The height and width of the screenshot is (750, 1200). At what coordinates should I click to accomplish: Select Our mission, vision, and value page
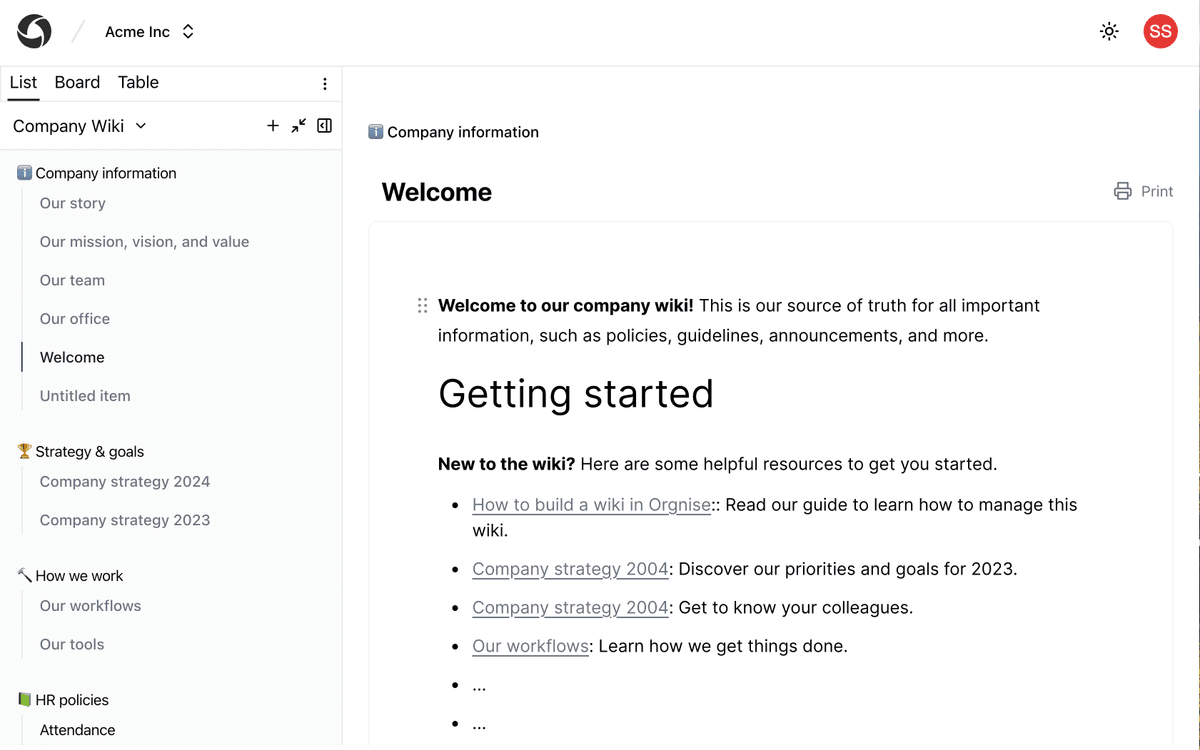pyautogui.click(x=144, y=242)
